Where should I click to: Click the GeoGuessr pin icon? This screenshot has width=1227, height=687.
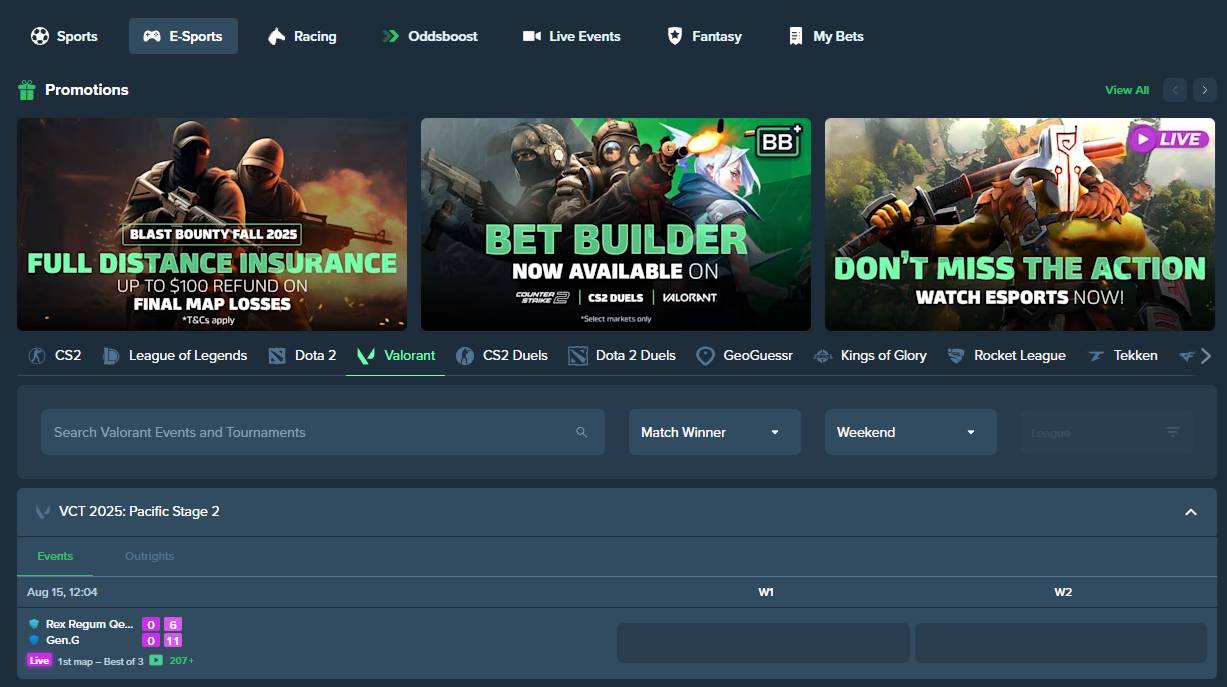click(705, 356)
